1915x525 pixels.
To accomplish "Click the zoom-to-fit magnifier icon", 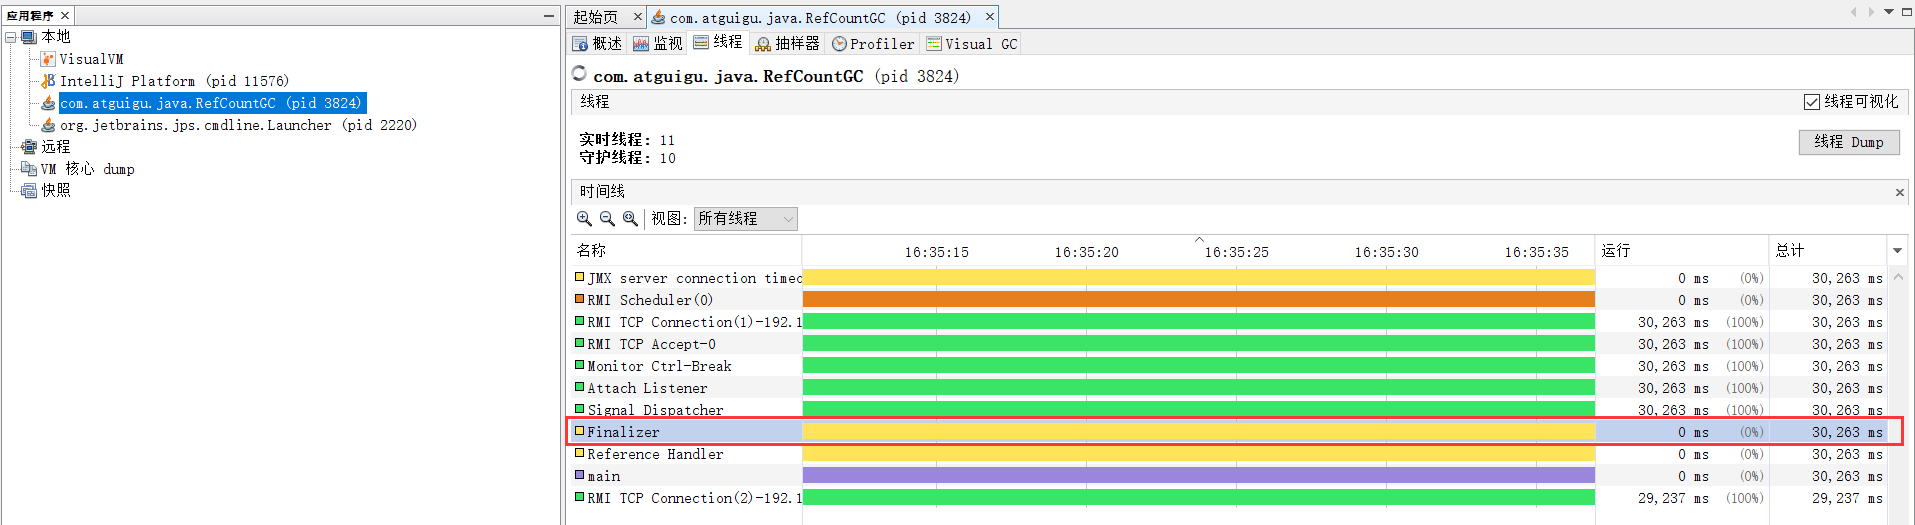I will click(630, 218).
